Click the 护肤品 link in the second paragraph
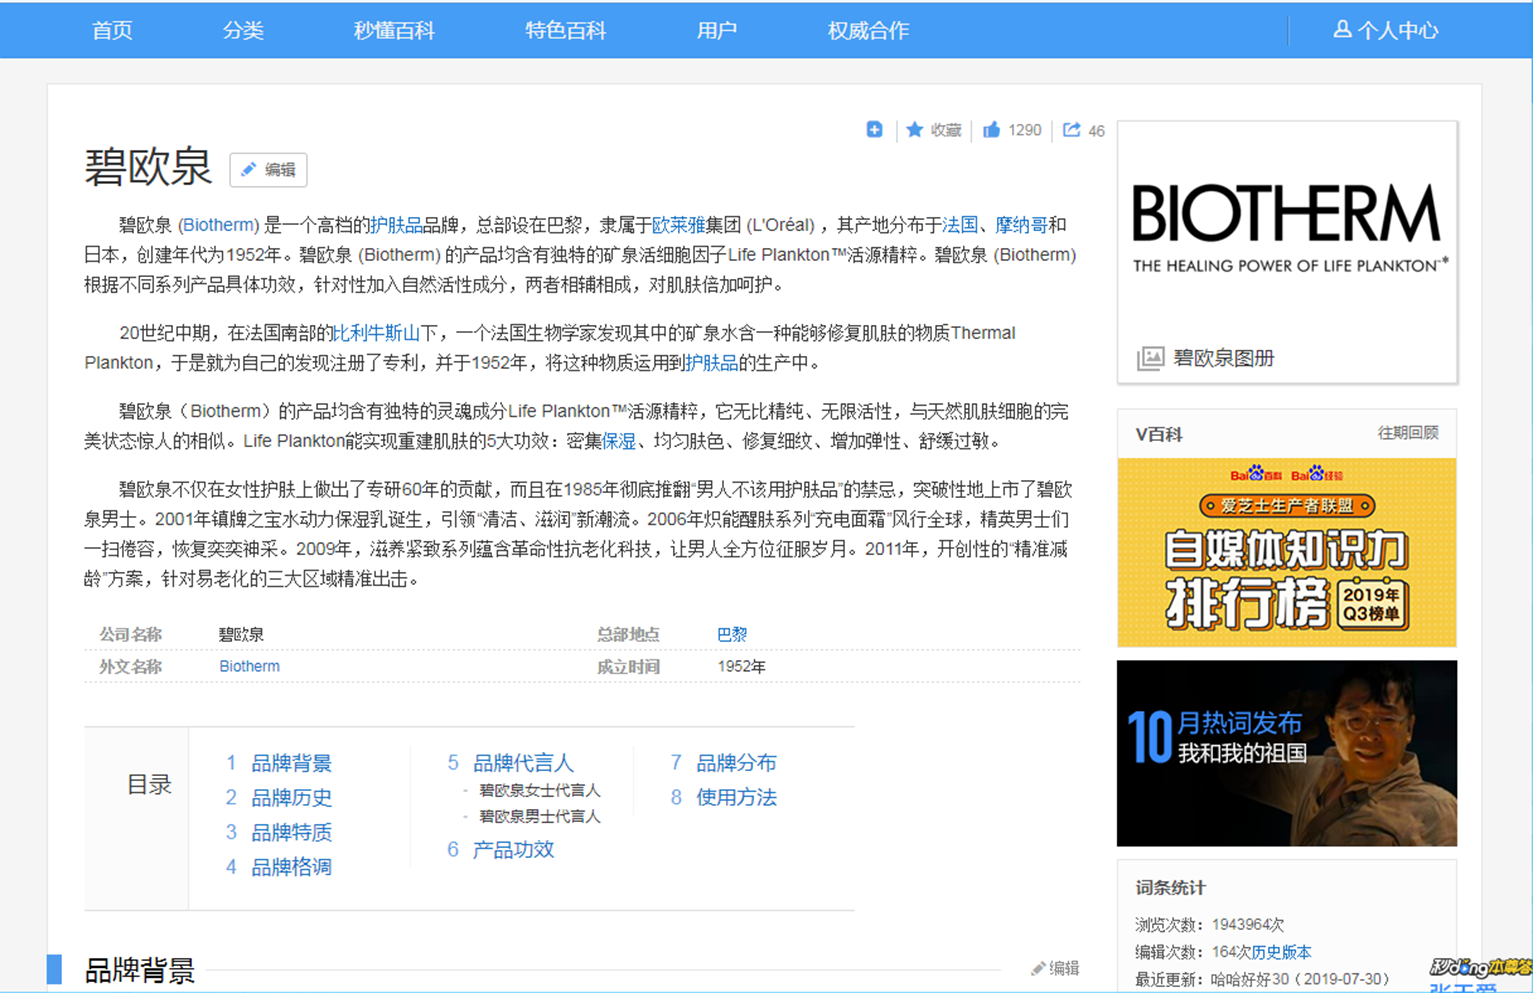This screenshot has height=993, width=1533. (711, 363)
